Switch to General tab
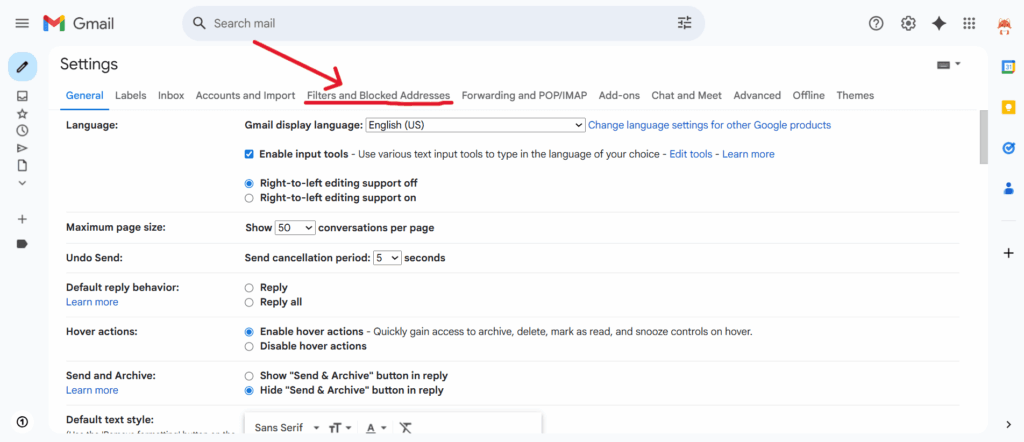 point(85,95)
